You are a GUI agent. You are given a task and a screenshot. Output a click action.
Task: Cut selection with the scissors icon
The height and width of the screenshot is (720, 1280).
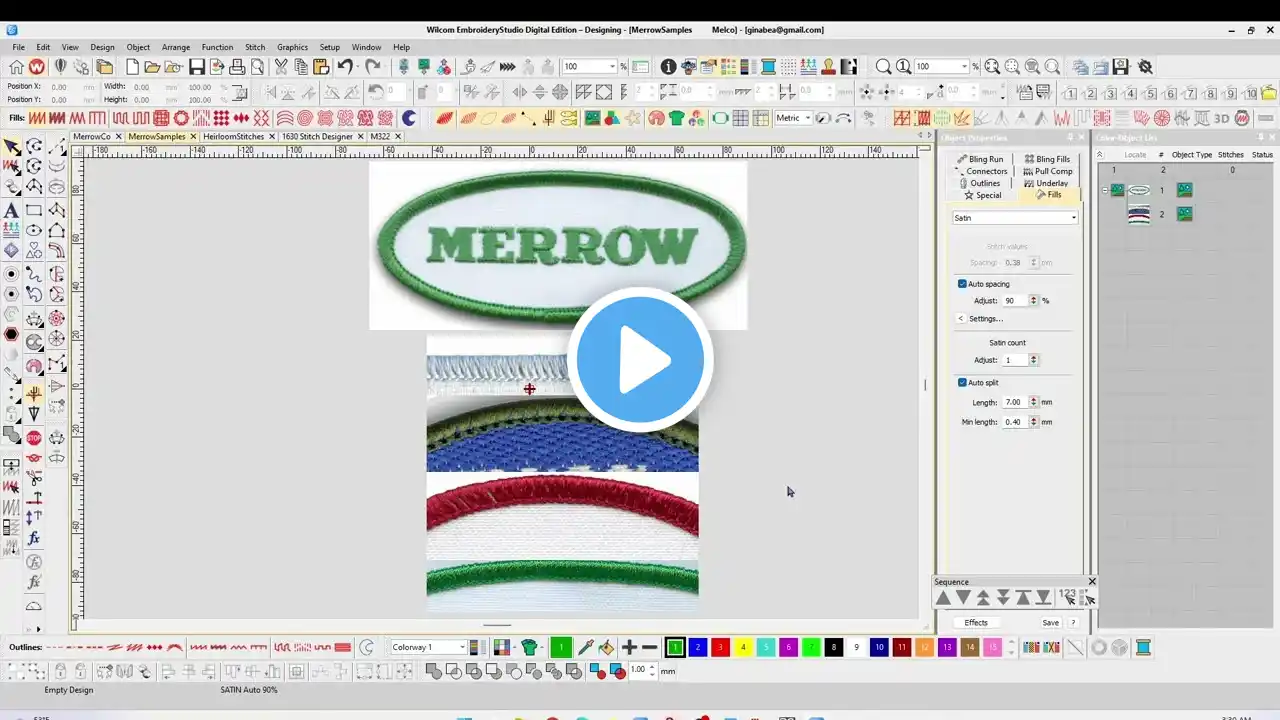(281, 67)
